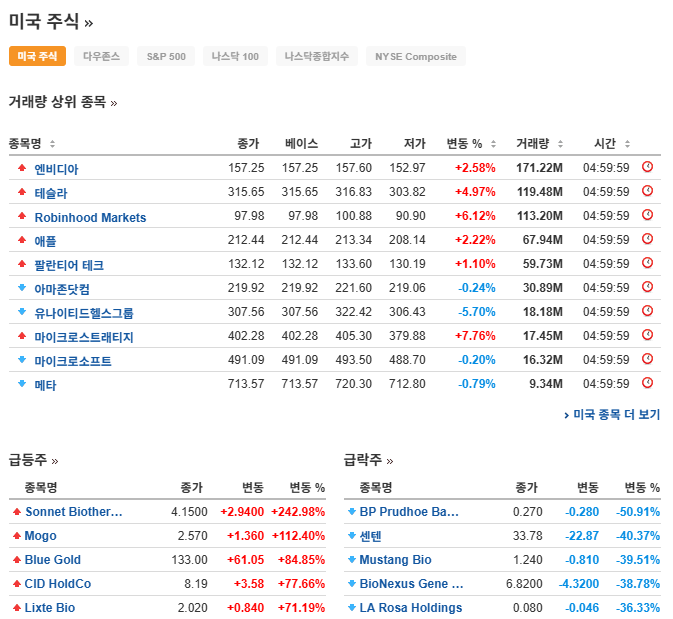673x619 pixels.
Task: Click the red up arrow beside 엔비디아
Action: click(22, 167)
